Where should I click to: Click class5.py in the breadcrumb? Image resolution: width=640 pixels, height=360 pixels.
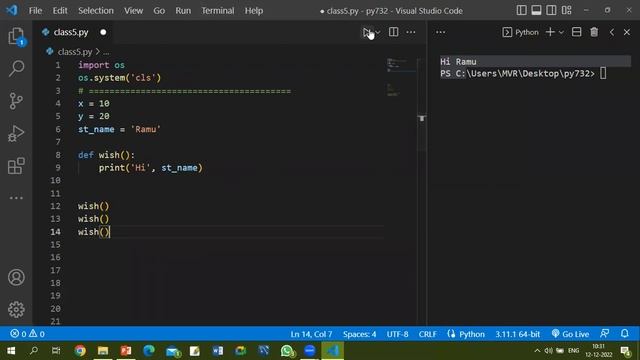[75, 52]
